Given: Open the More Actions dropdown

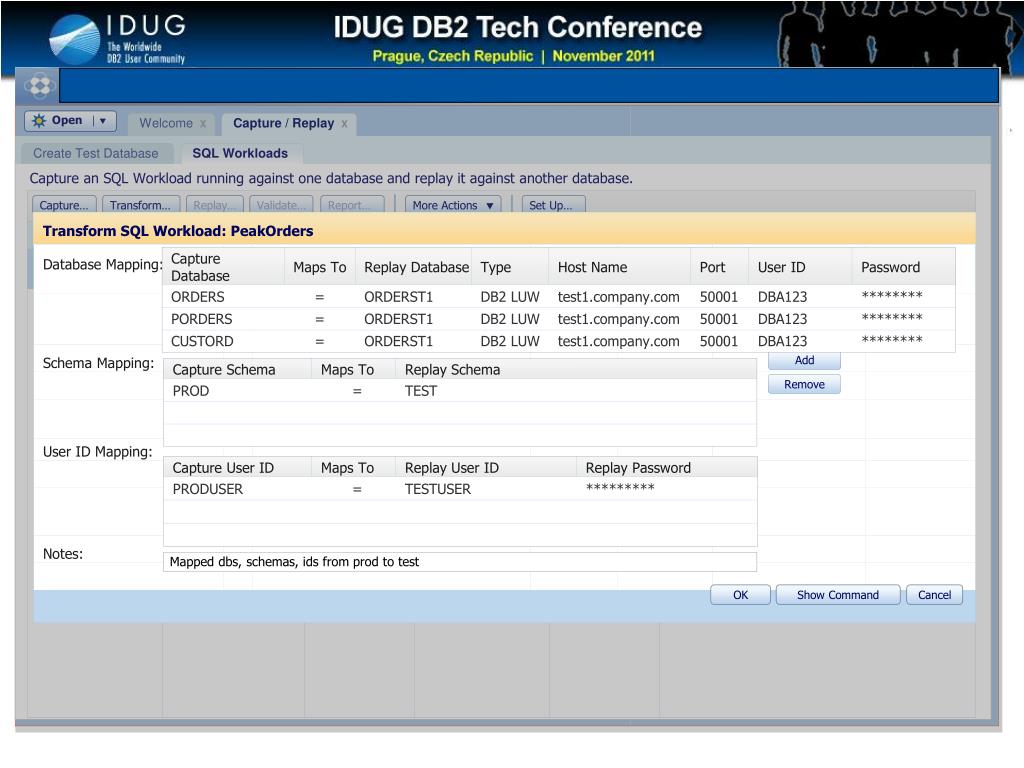Looking at the screenshot, I should point(453,205).
